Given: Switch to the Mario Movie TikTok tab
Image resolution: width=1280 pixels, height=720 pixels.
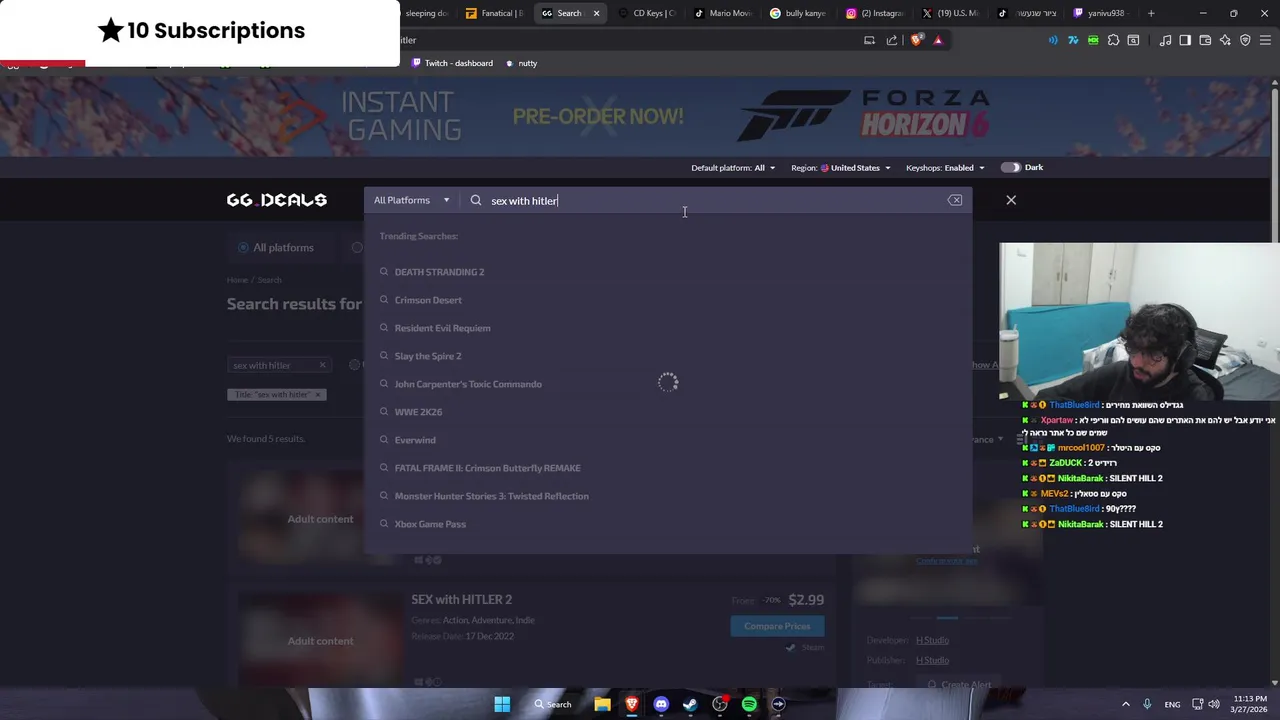Looking at the screenshot, I should click(x=722, y=13).
